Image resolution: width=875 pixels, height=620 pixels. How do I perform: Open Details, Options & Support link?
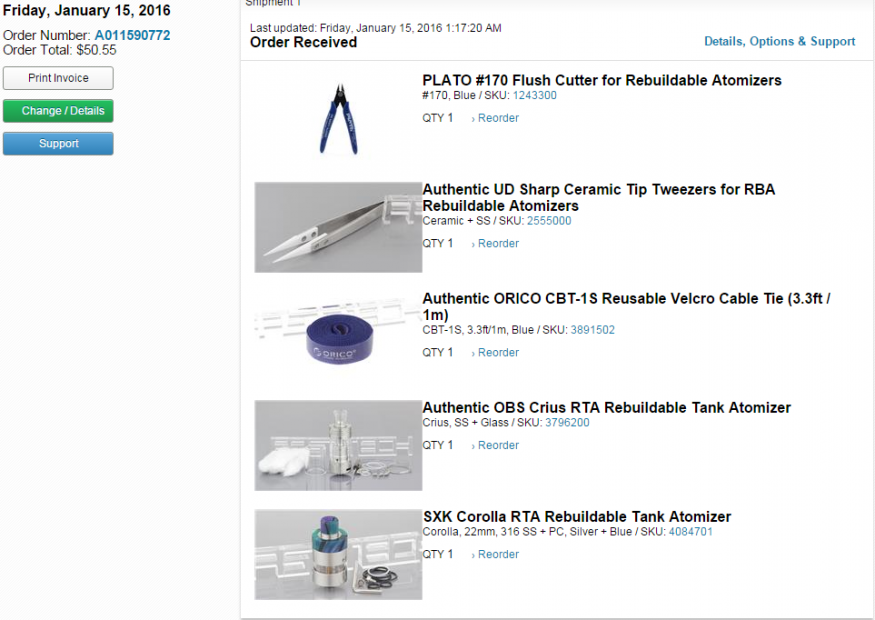click(x=779, y=41)
